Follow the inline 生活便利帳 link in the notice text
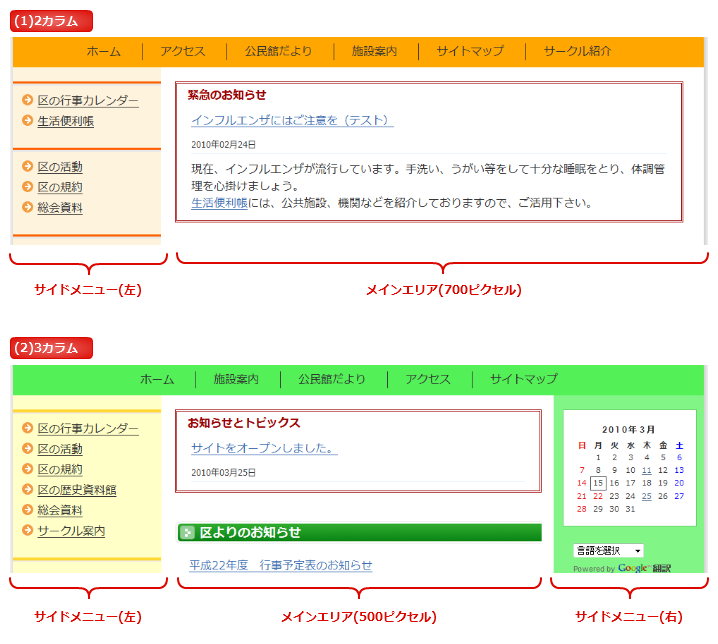Viewport: 718px width, 644px height. pos(219,203)
